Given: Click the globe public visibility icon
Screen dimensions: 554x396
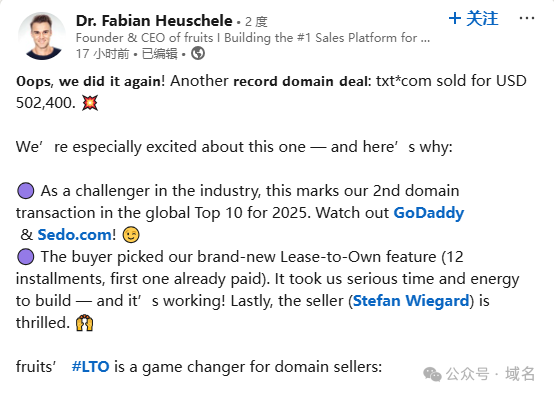Looking at the screenshot, I should click(198, 54).
